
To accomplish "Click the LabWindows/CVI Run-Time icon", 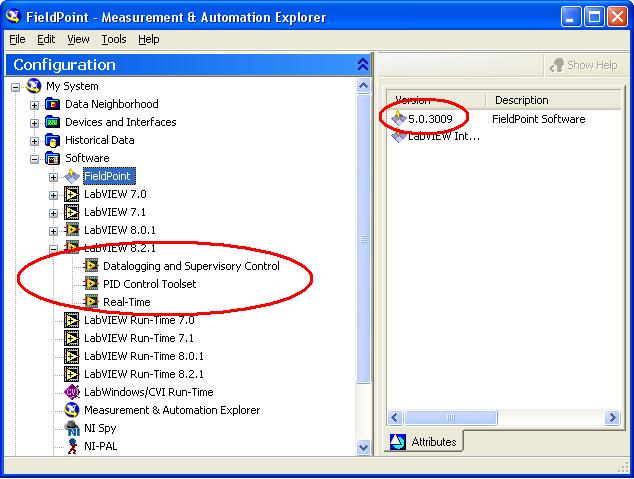I will coord(72,392).
